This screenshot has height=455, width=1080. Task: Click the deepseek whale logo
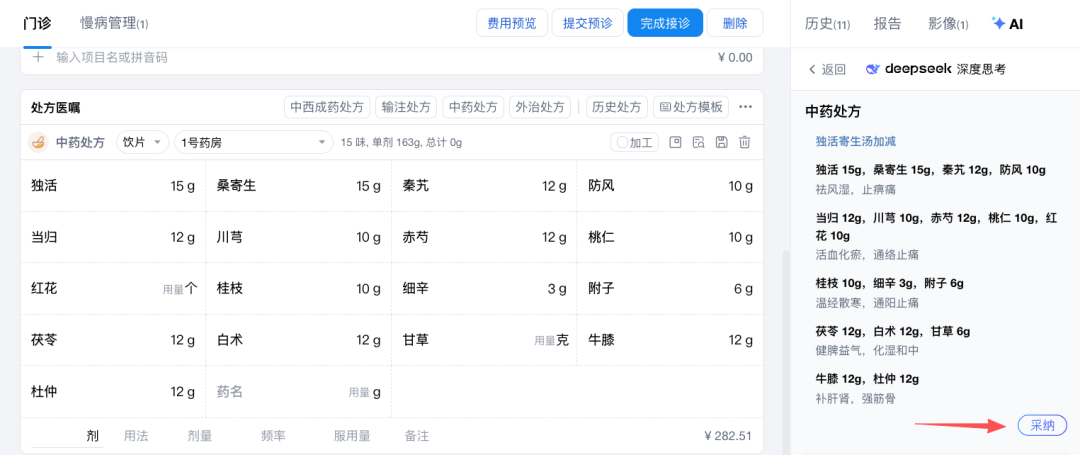tap(873, 69)
